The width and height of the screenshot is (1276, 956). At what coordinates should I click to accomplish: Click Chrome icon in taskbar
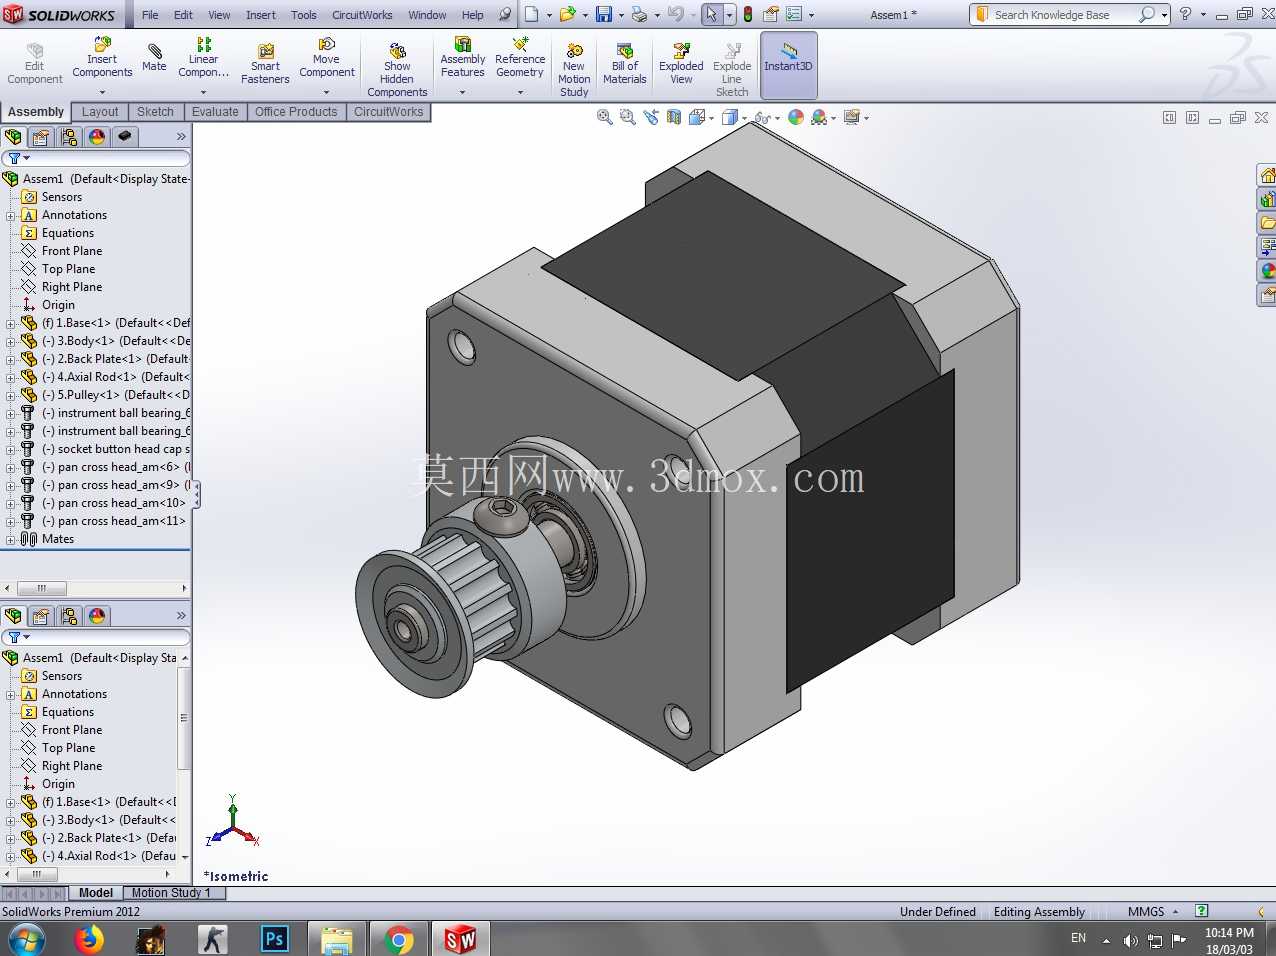point(399,939)
